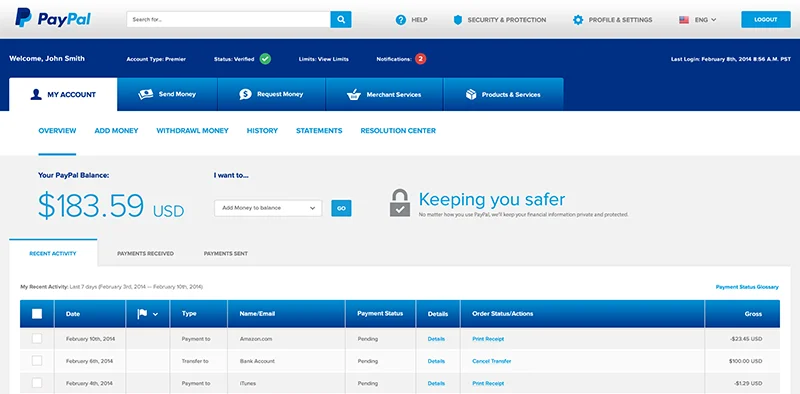The image size is (800, 394).
Task: Click the -$23.45 USD gross amount
Action: coord(746,339)
